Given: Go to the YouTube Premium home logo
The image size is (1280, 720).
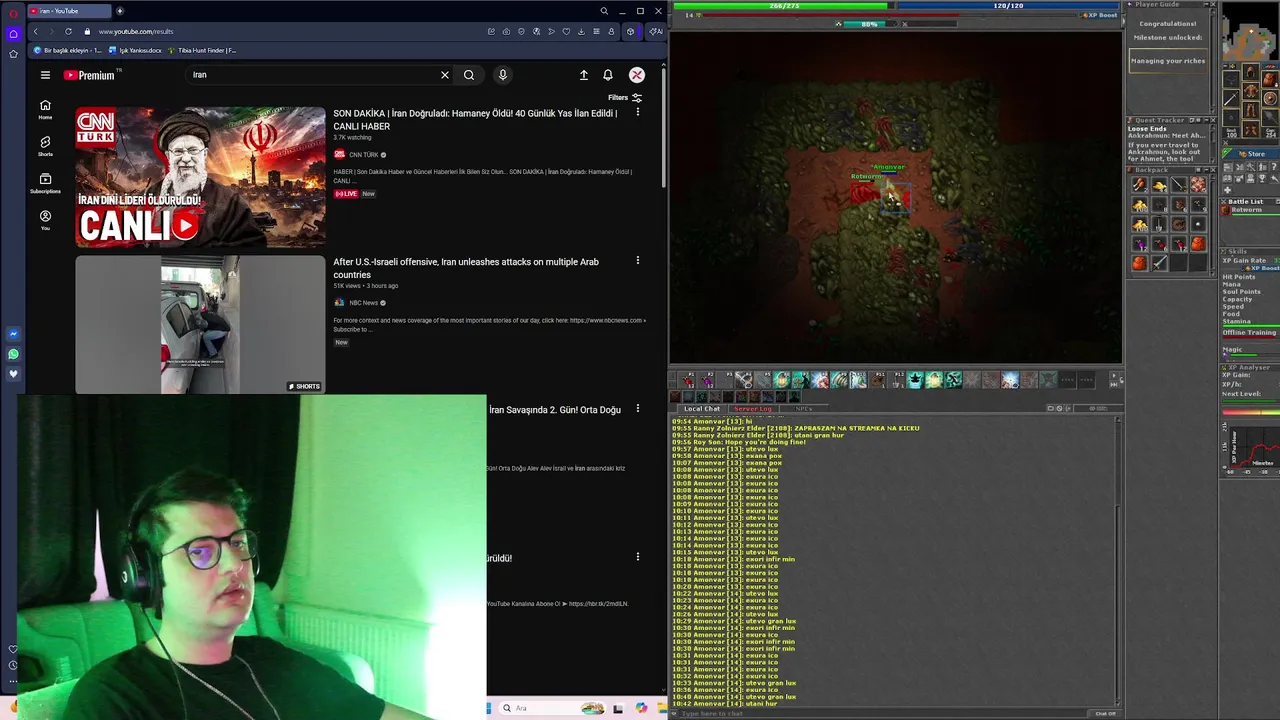Looking at the screenshot, I should pos(90,75).
